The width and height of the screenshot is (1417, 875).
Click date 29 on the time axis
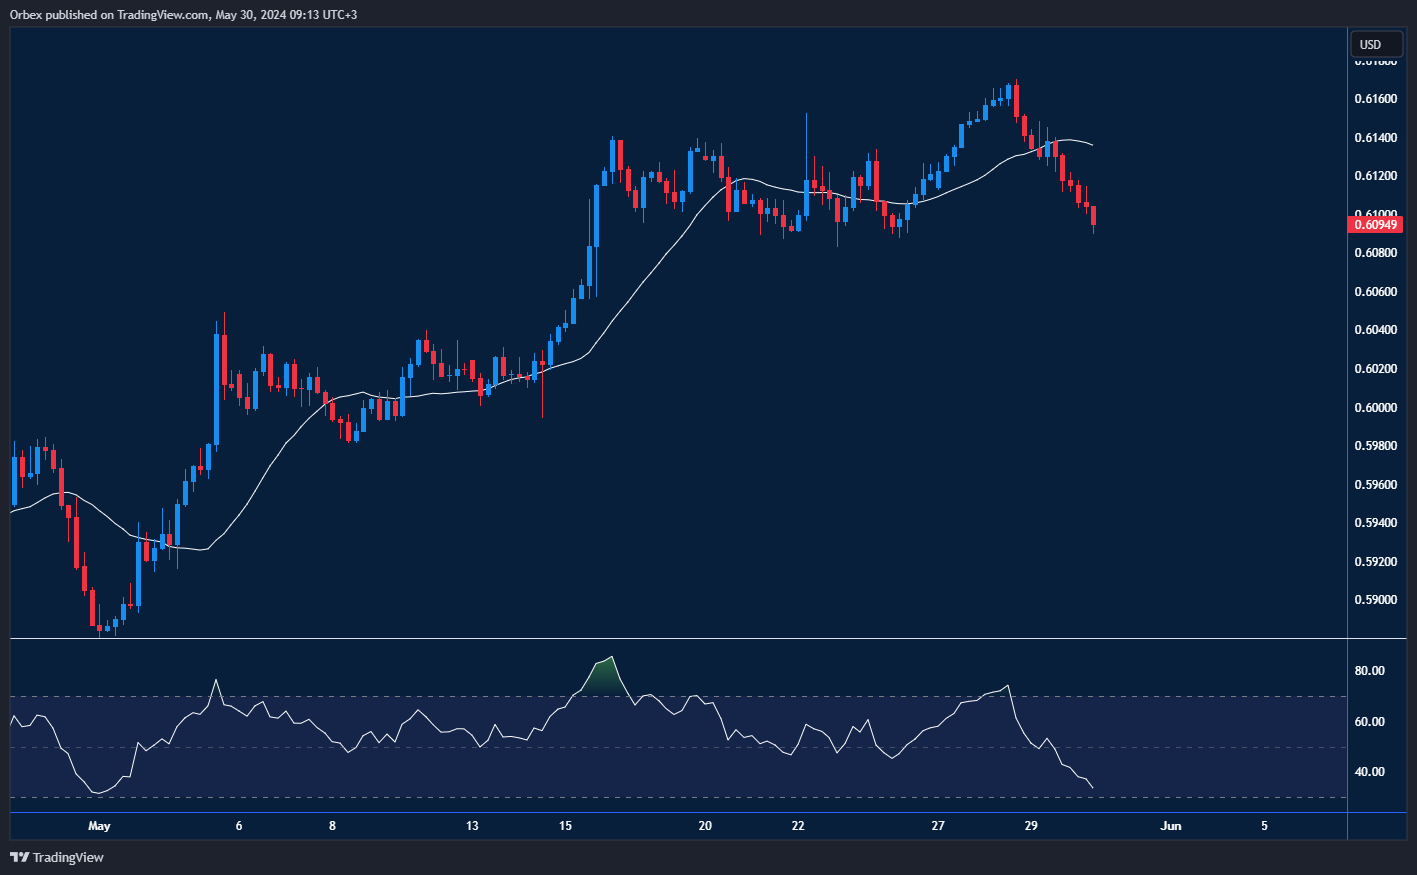(x=1031, y=826)
